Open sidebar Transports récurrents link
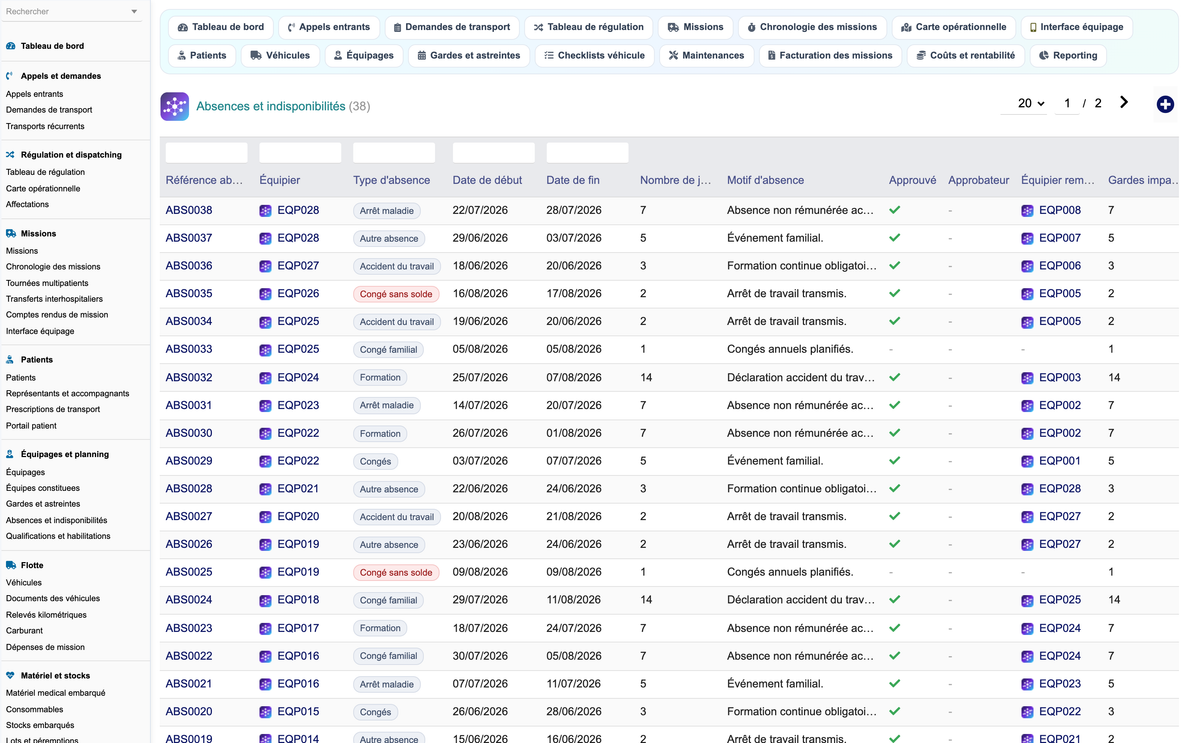This screenshot has height=743, width=1200. 45,126
